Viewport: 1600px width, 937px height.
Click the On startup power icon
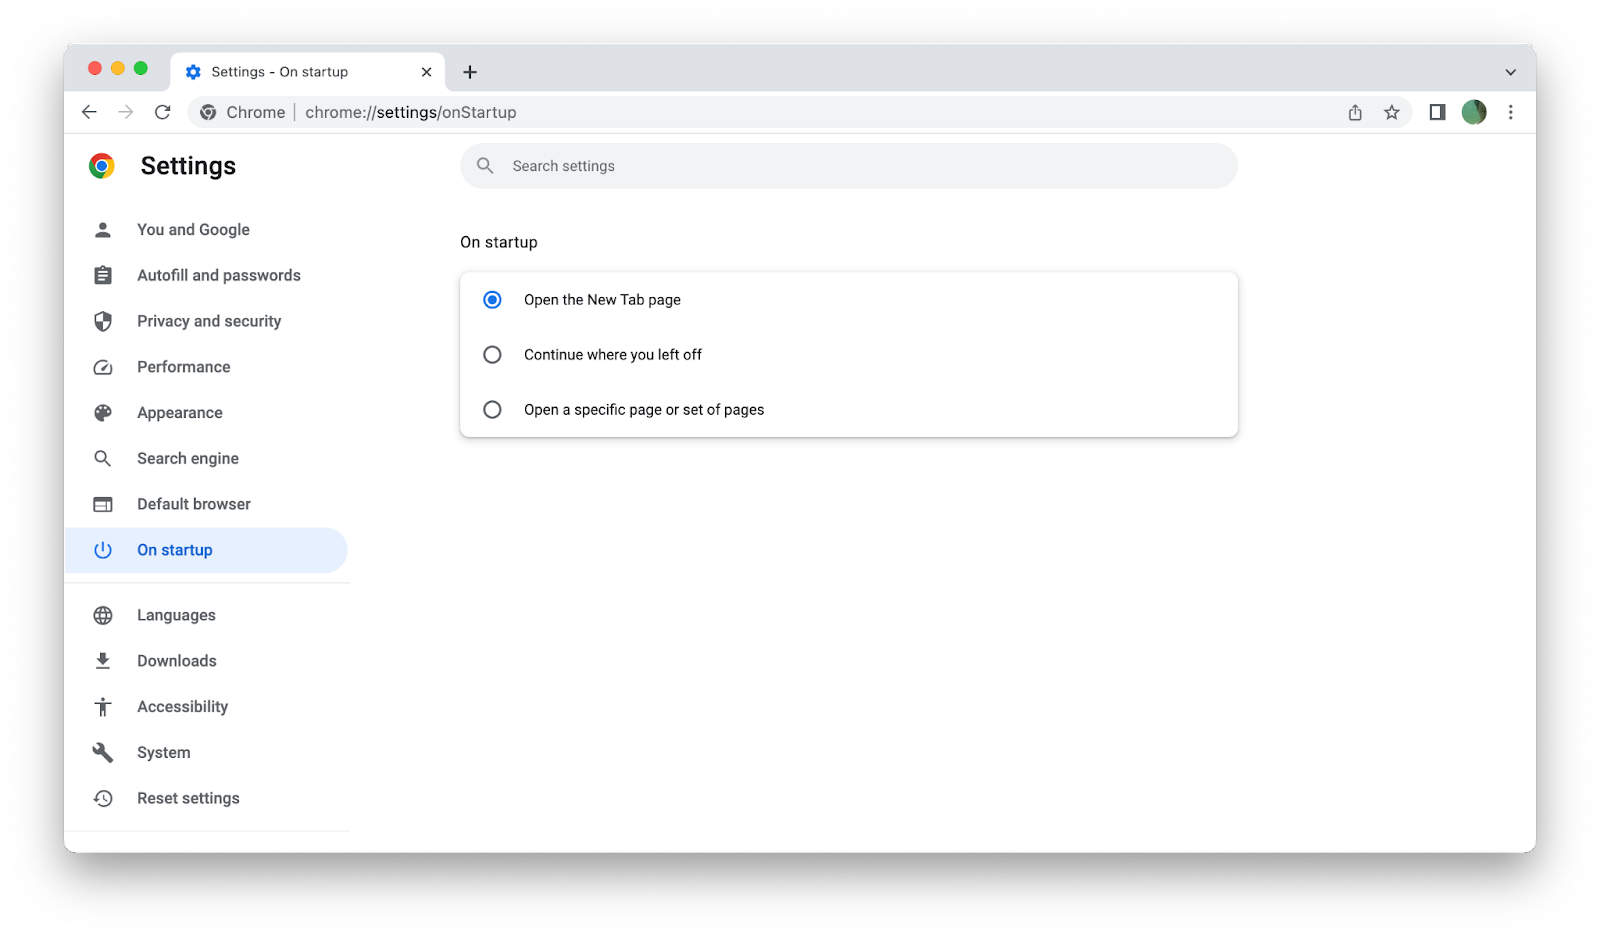point(103,549)
